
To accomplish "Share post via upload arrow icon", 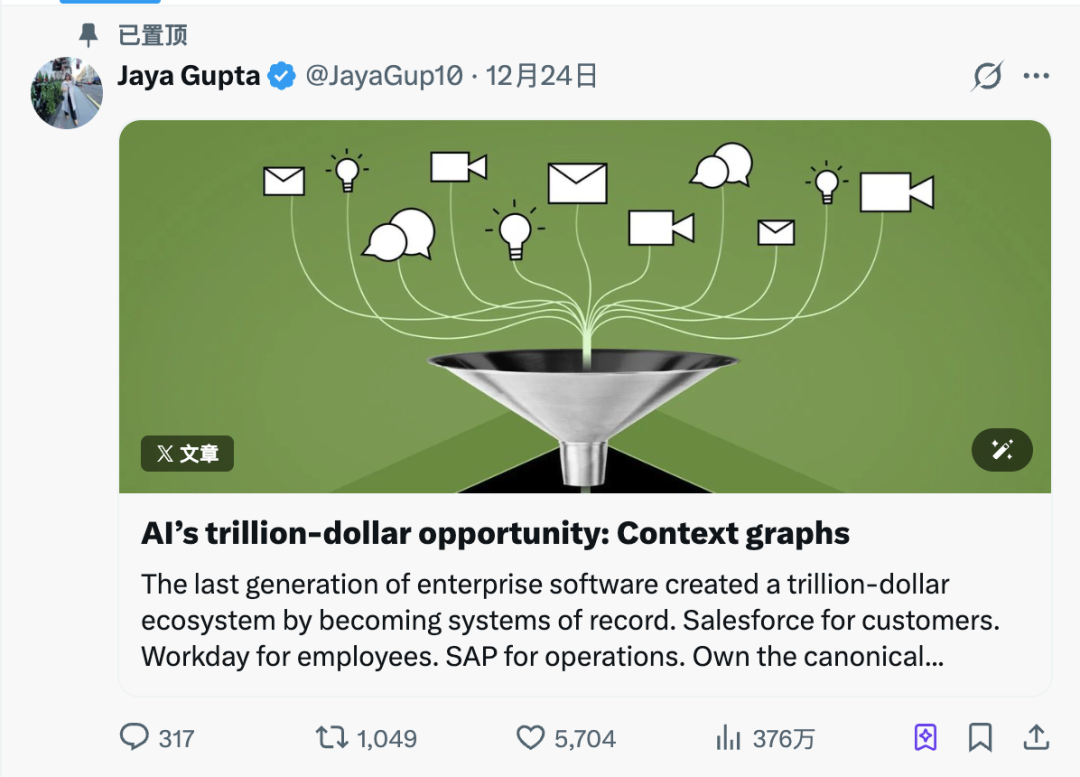I will [x=1036, y=738].
